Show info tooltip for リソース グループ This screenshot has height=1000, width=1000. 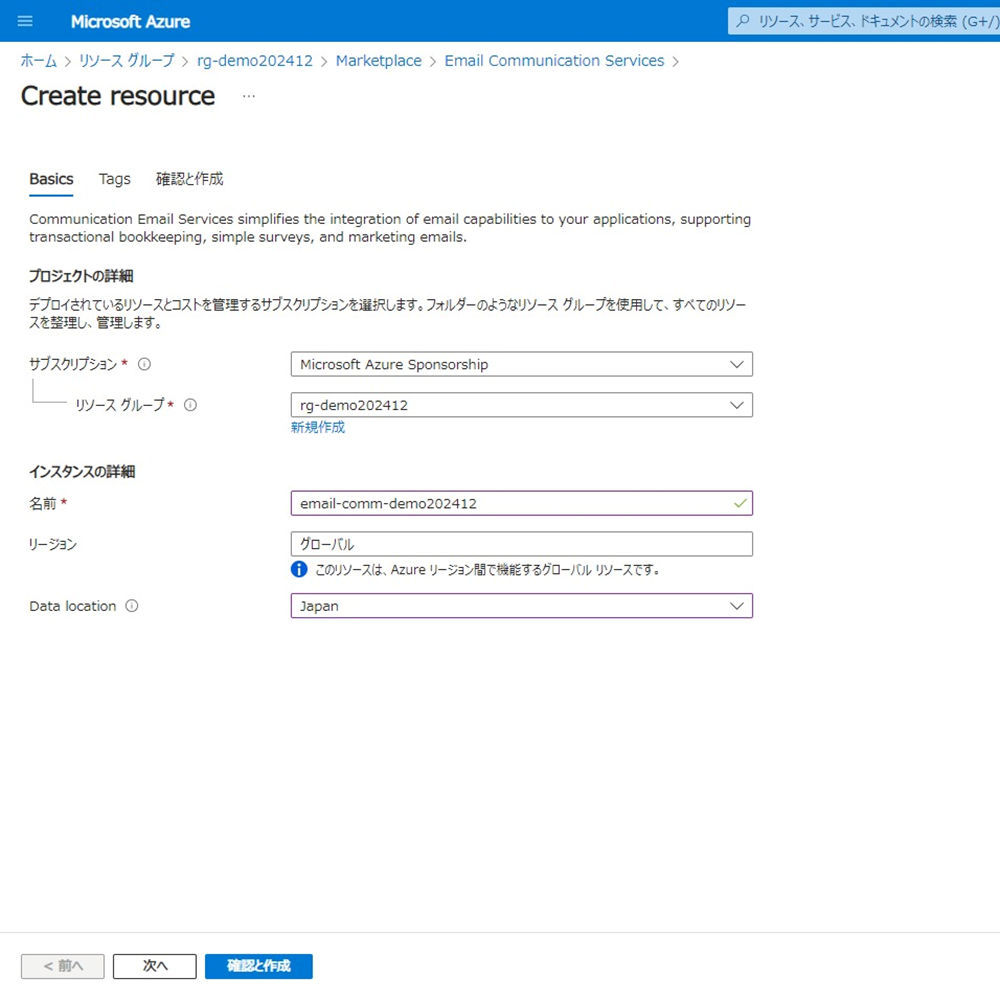tap(190, 405)
